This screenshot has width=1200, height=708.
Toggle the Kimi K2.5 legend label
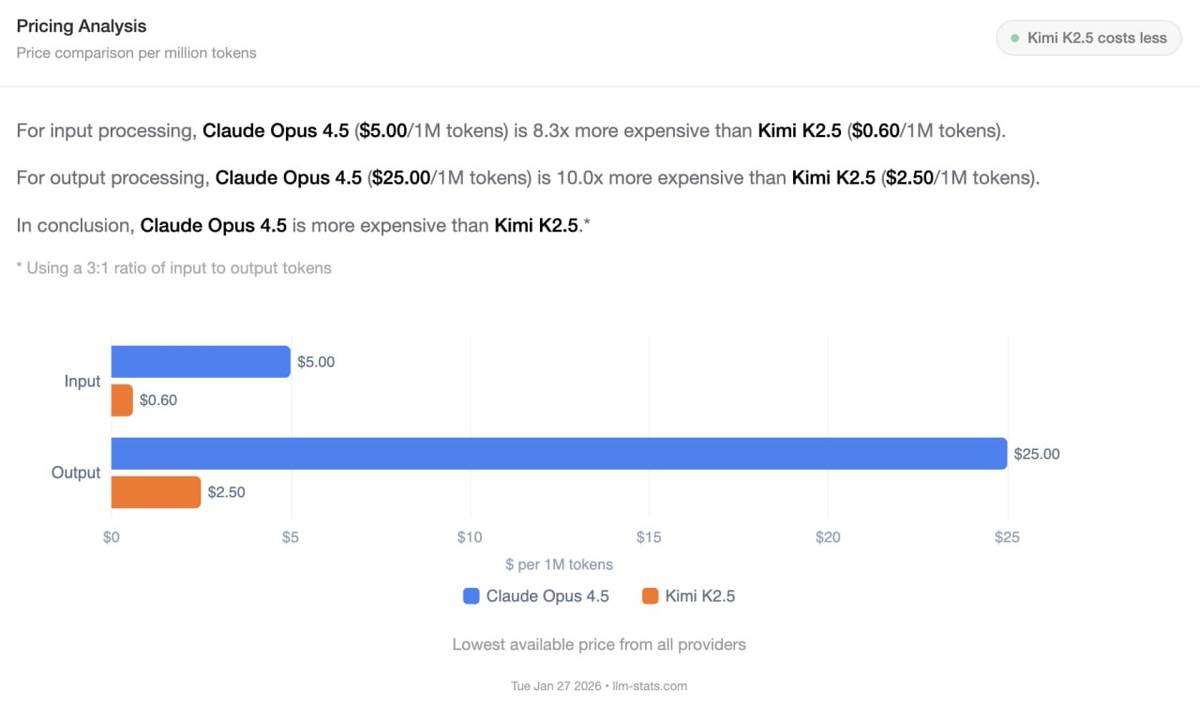pos(700,596)
